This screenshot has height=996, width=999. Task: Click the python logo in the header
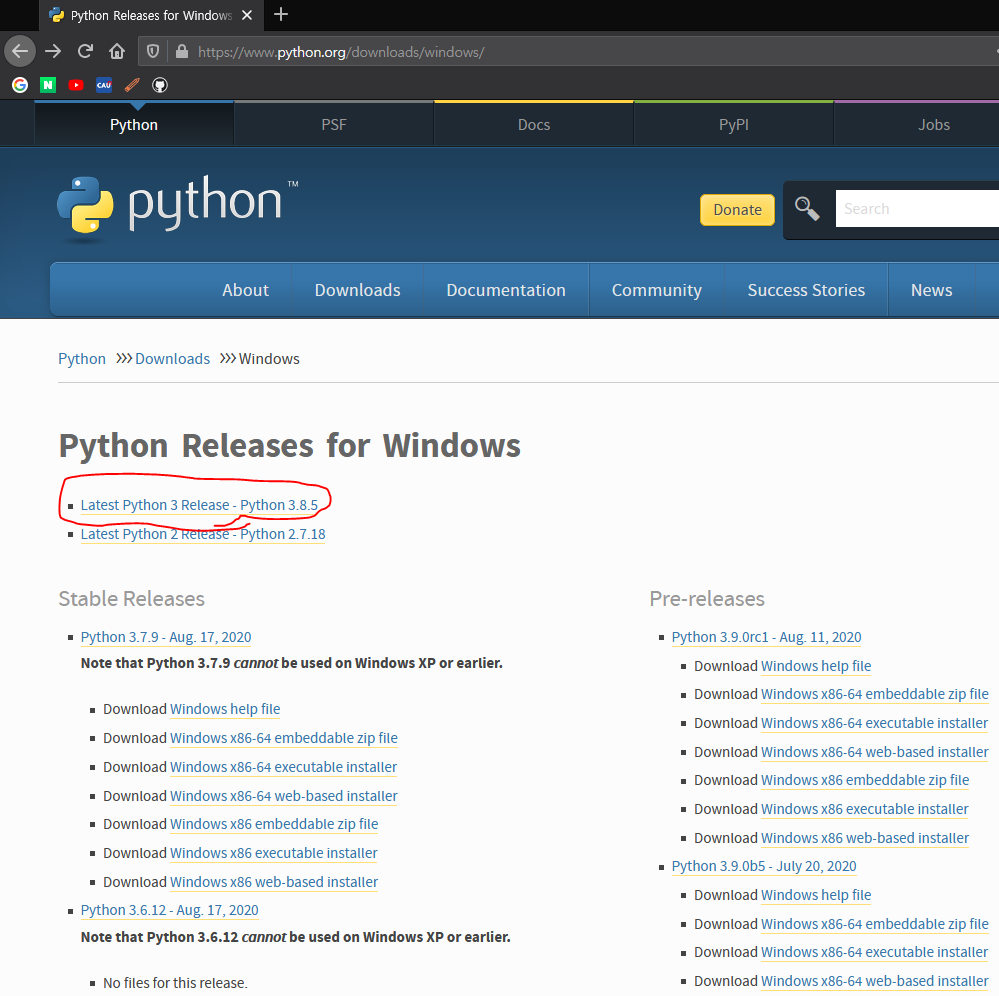pyautogui.click(x=178, y=208)
